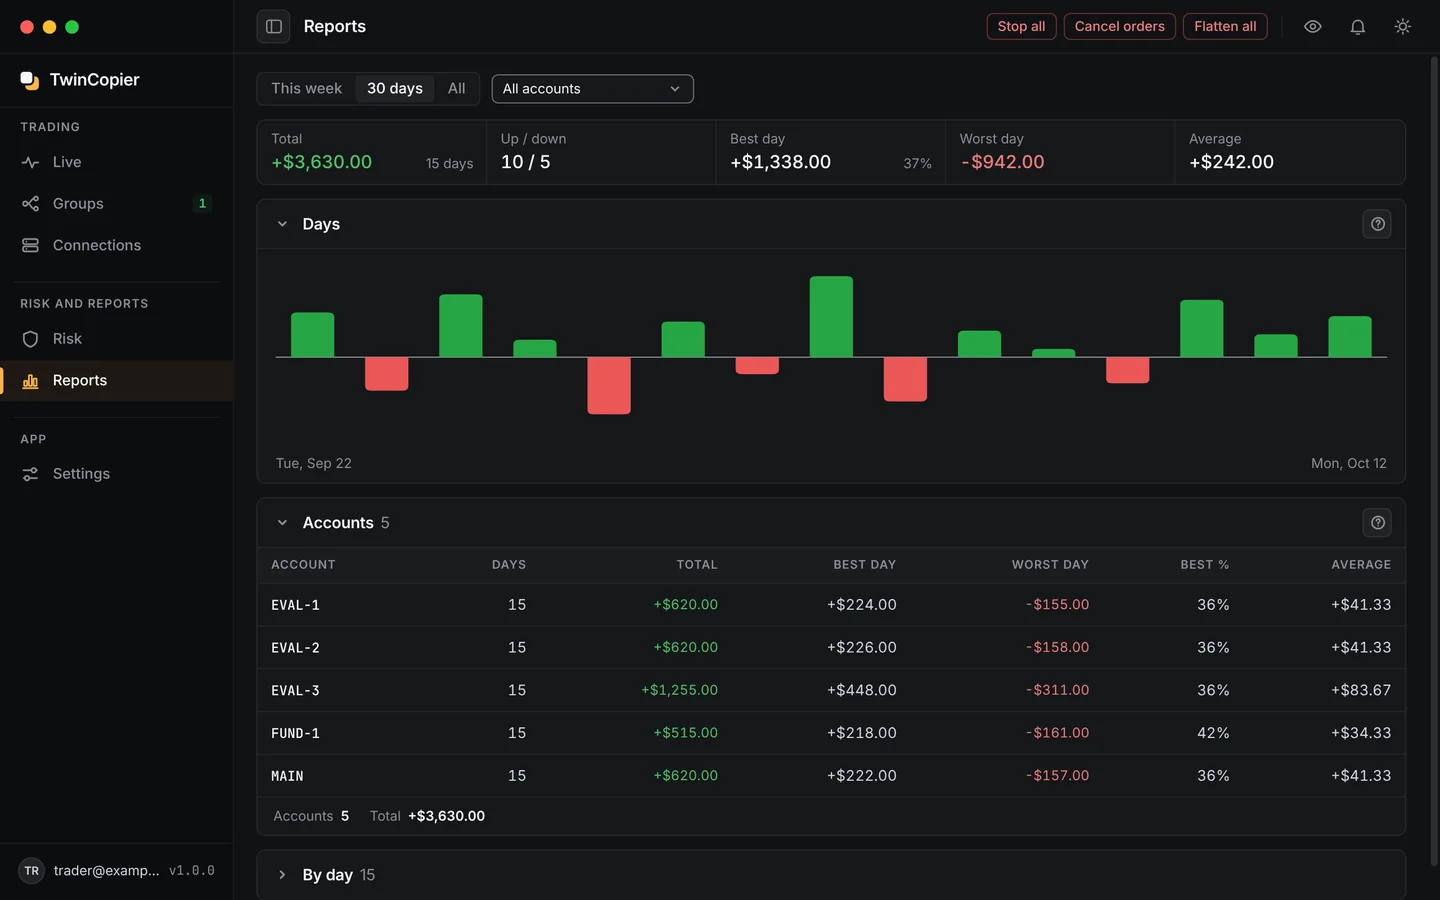Click the Flatten all button
Screen dimensions: 1440x900
(1225, 27)
